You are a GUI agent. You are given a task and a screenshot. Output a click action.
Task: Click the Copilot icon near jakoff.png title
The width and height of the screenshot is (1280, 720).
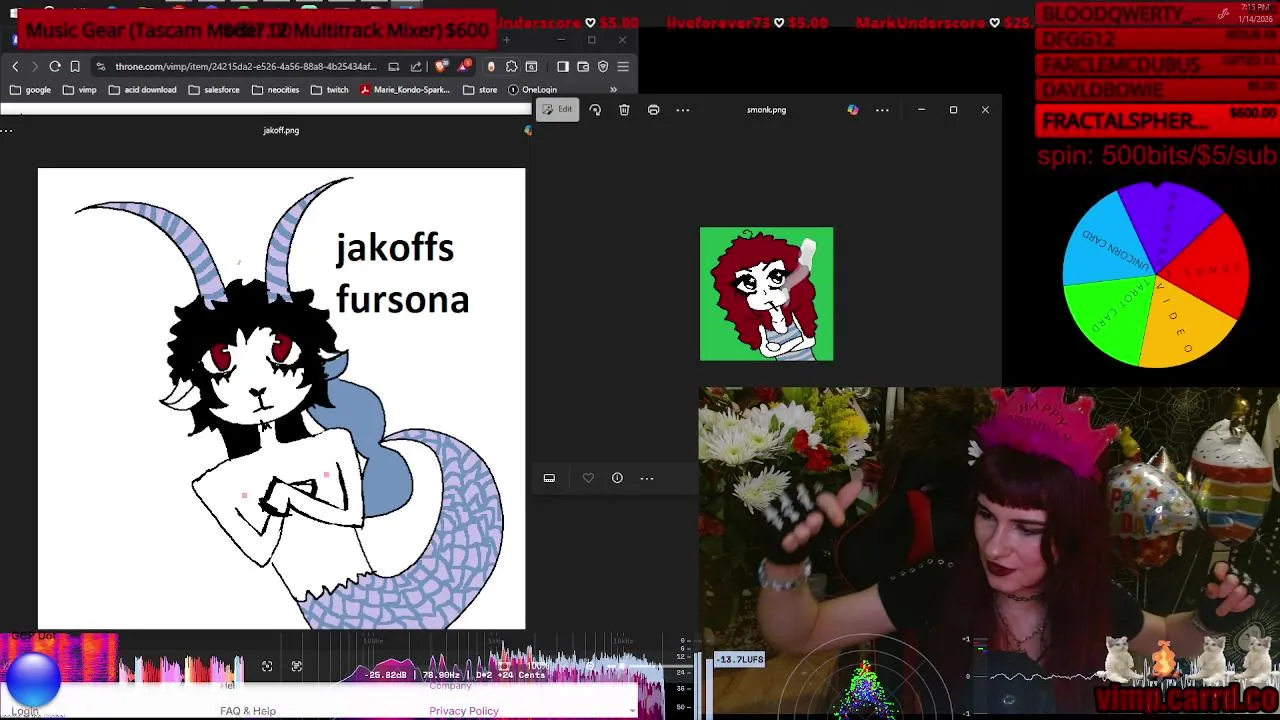528,130
